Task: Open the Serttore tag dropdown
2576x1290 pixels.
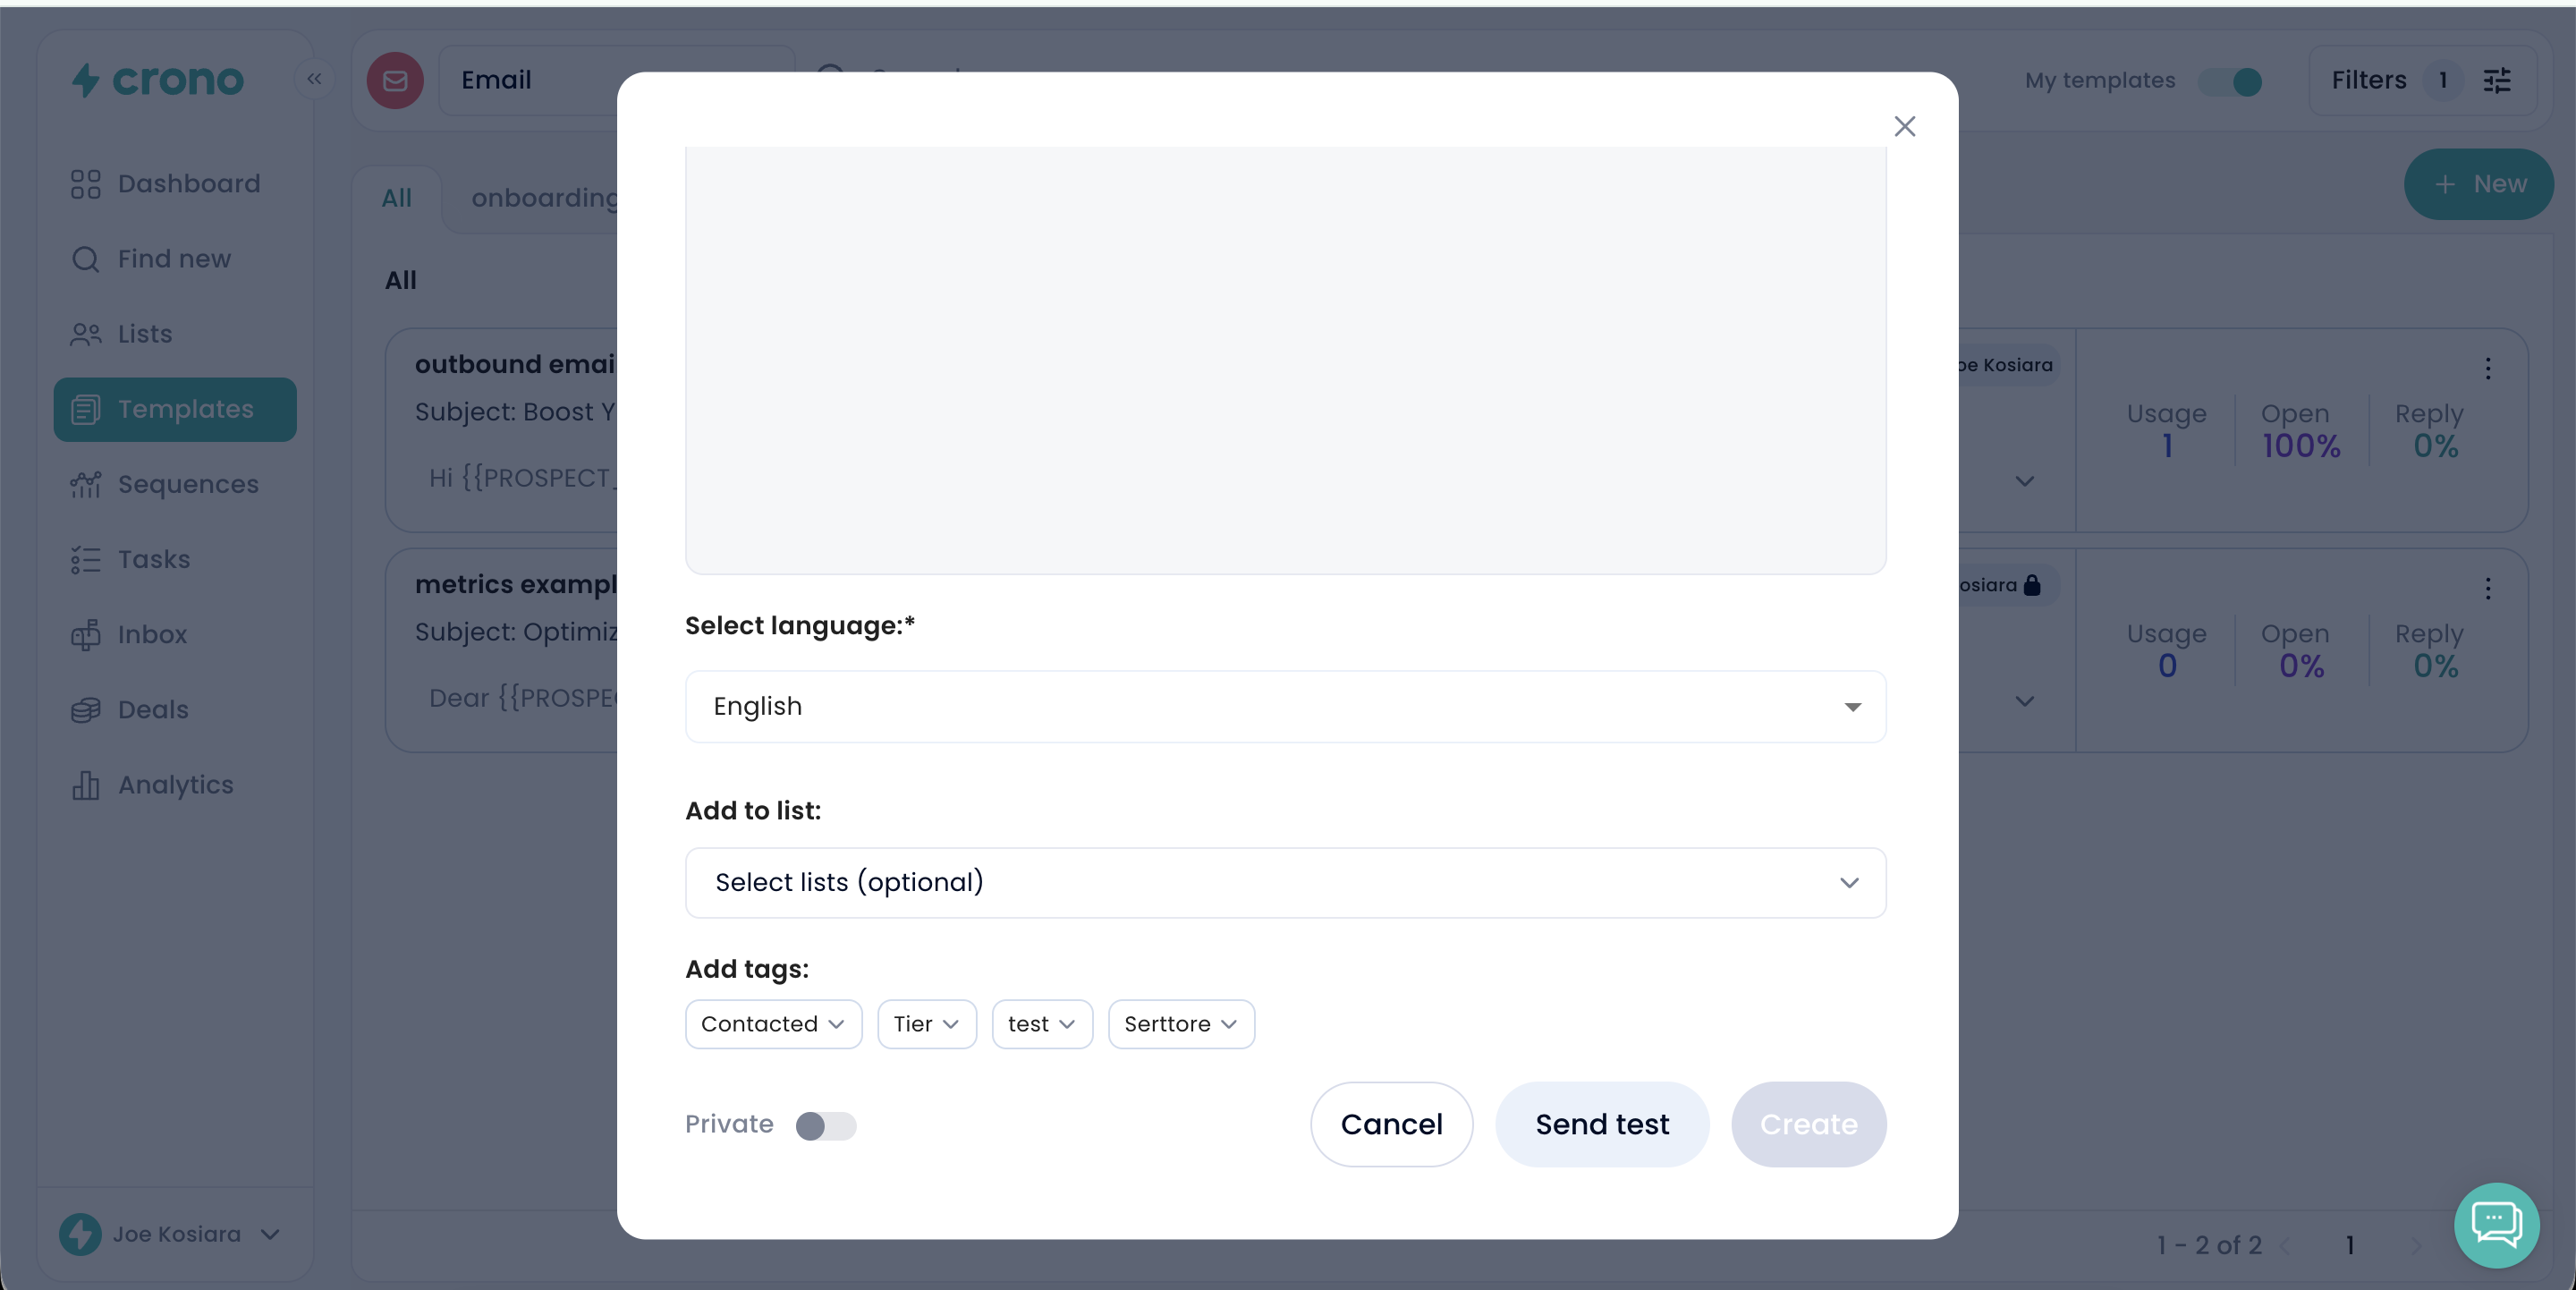Action: tap(1180, 1024)
